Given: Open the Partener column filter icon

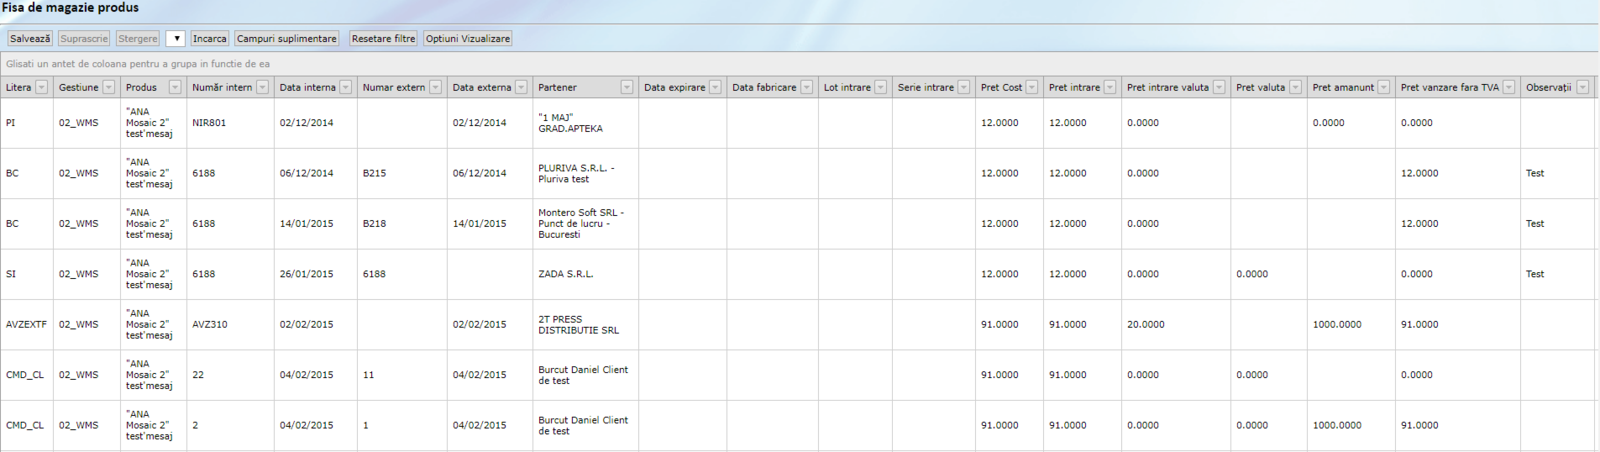Looking at the screenshot, I should 627,88.
